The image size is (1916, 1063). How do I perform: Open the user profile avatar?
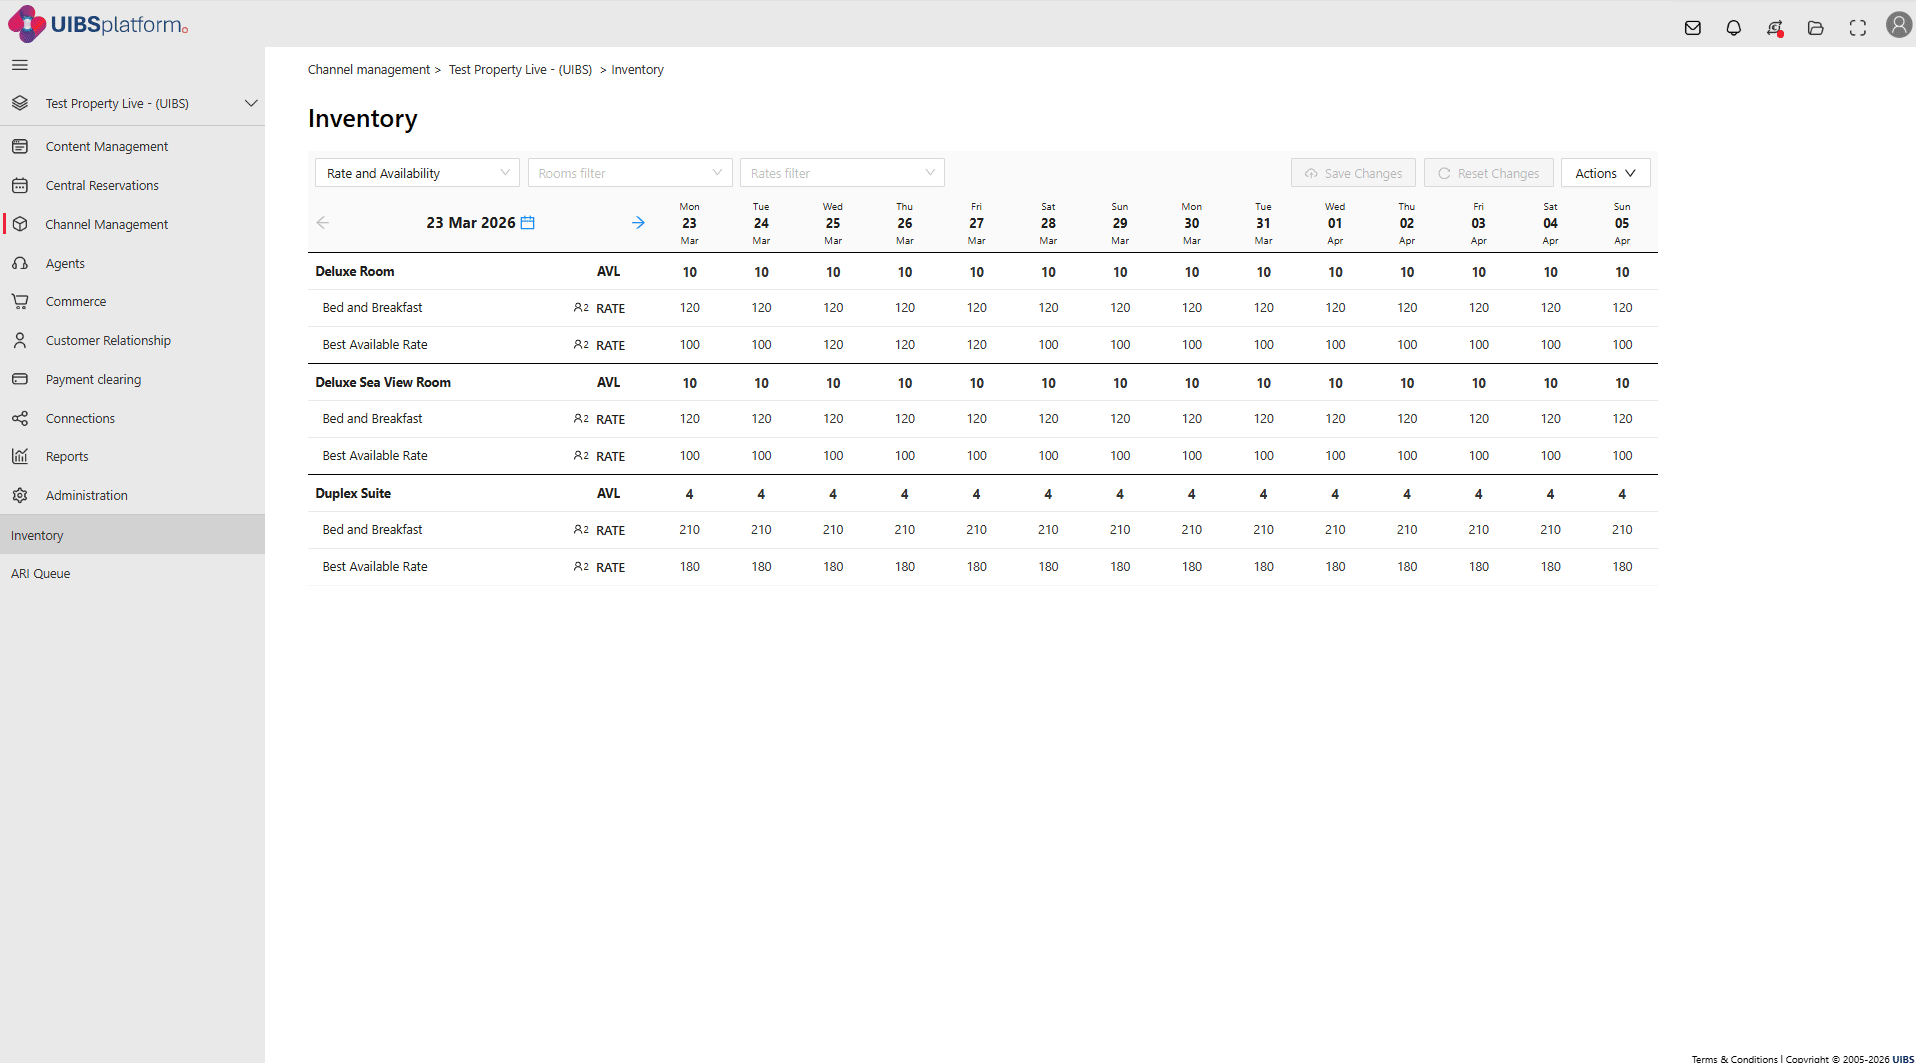(1898, 25)
